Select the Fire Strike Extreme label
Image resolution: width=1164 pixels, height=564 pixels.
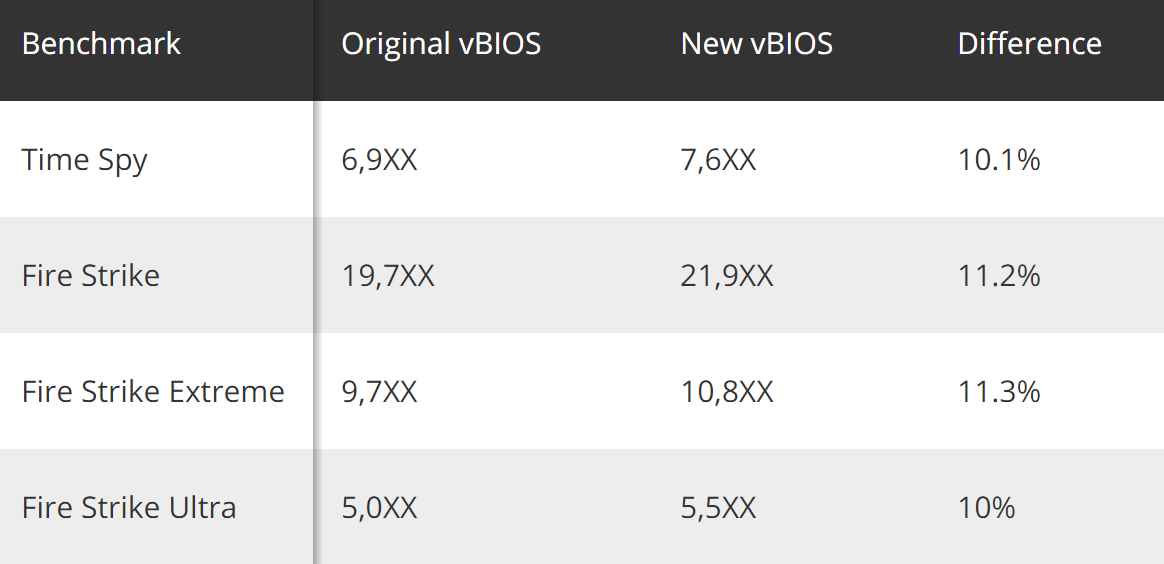coord(153,391)
